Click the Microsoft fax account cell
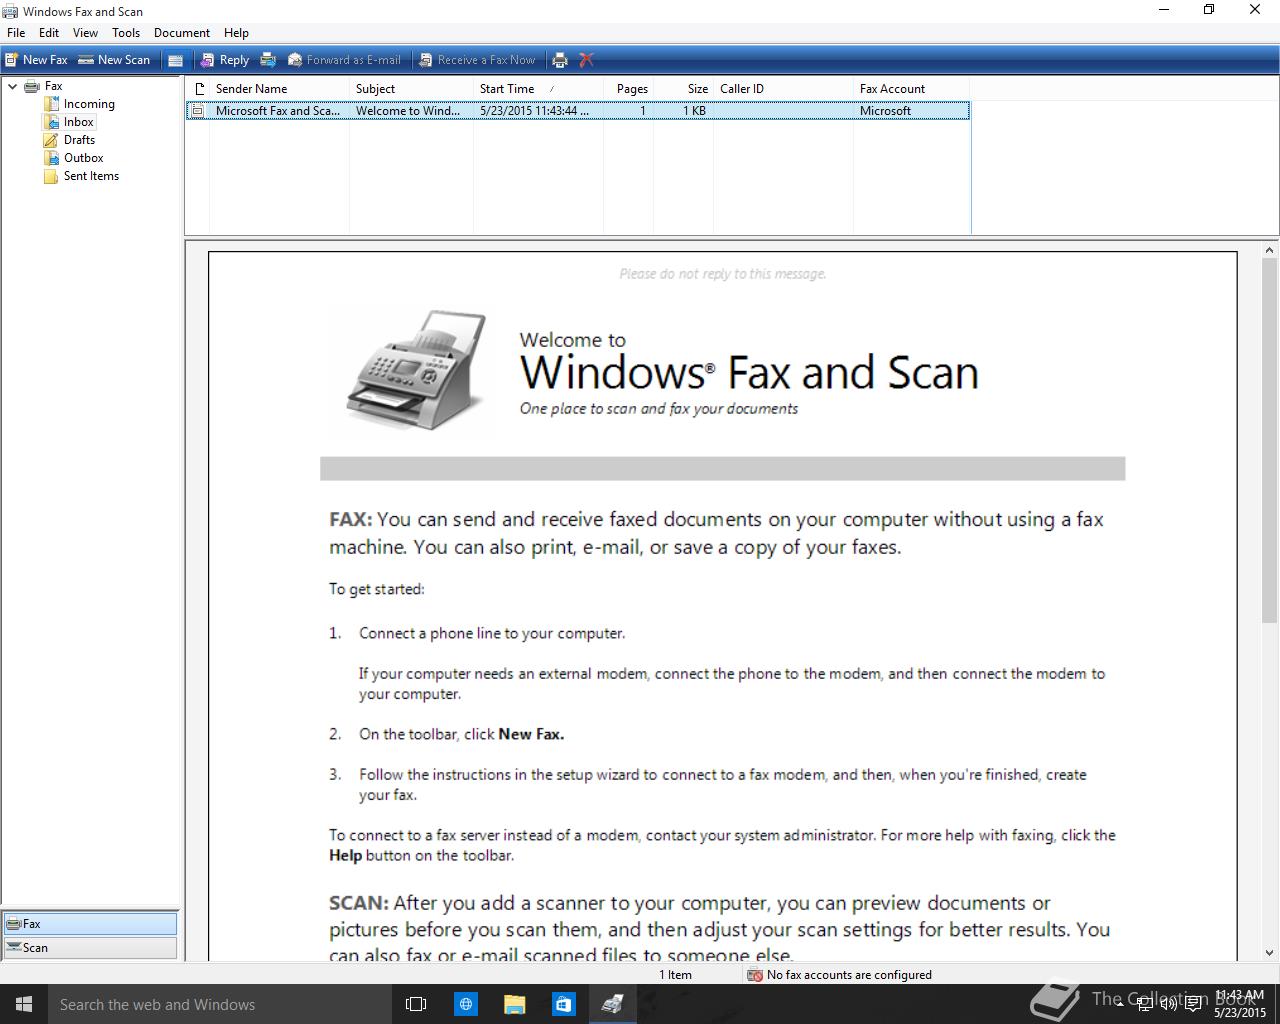The image size is (1280, 1024). click(x=885, y=111)
